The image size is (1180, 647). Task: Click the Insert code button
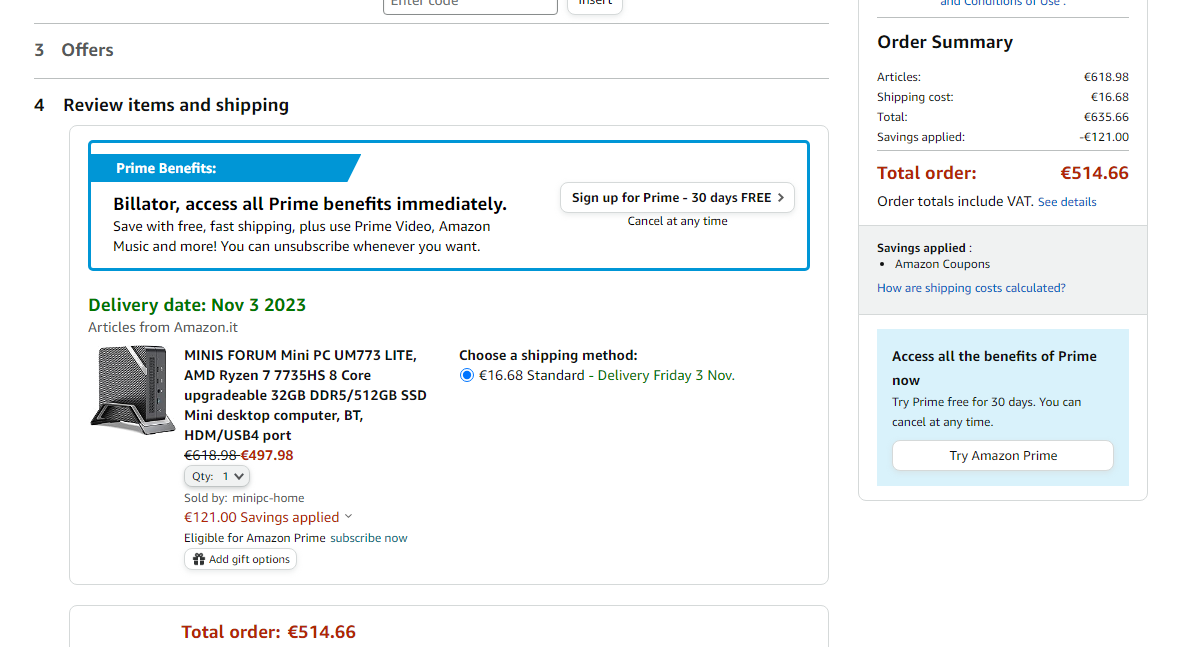click(595, 3)
